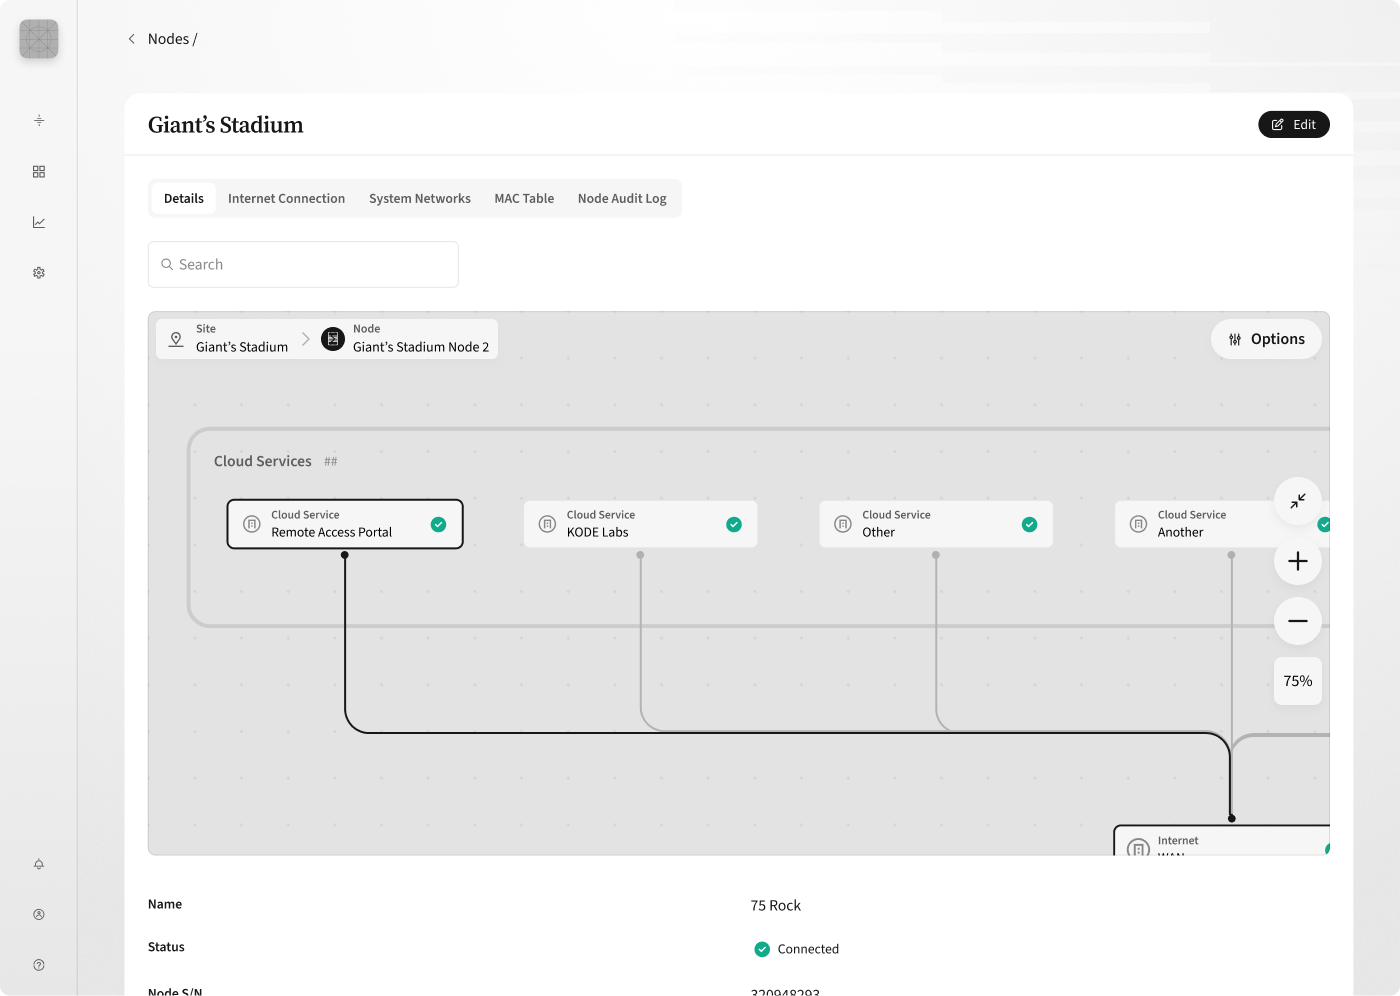The height and width of the screenshot is (996, 1400).
Task: Click KODE Labs green status check
Action: 734,524
